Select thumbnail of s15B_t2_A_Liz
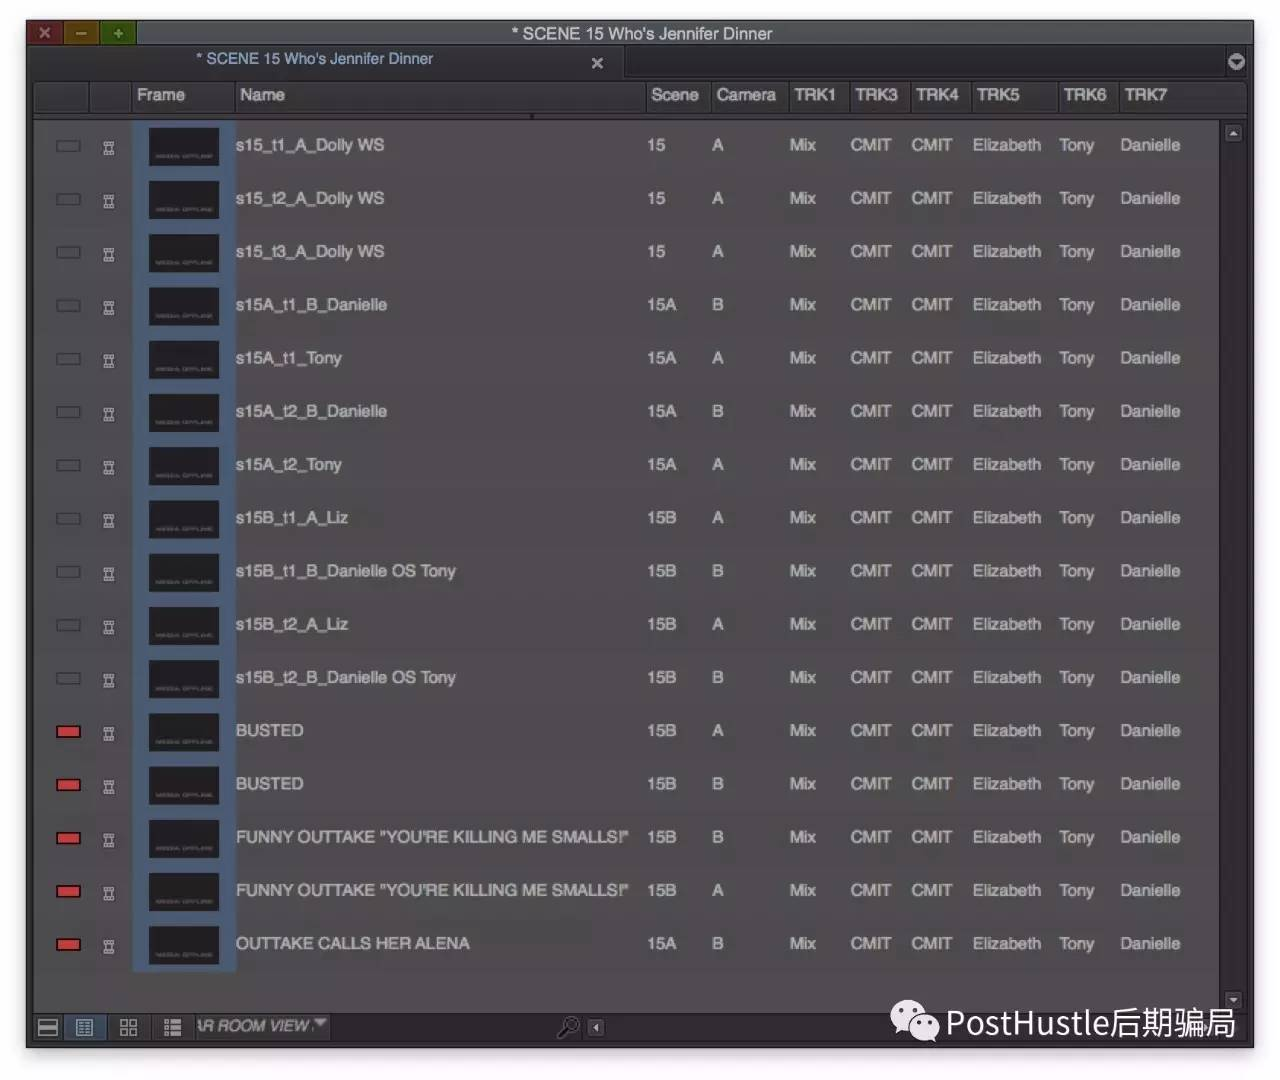The height and width of the screenshot is (1080, 1280). 184,626
